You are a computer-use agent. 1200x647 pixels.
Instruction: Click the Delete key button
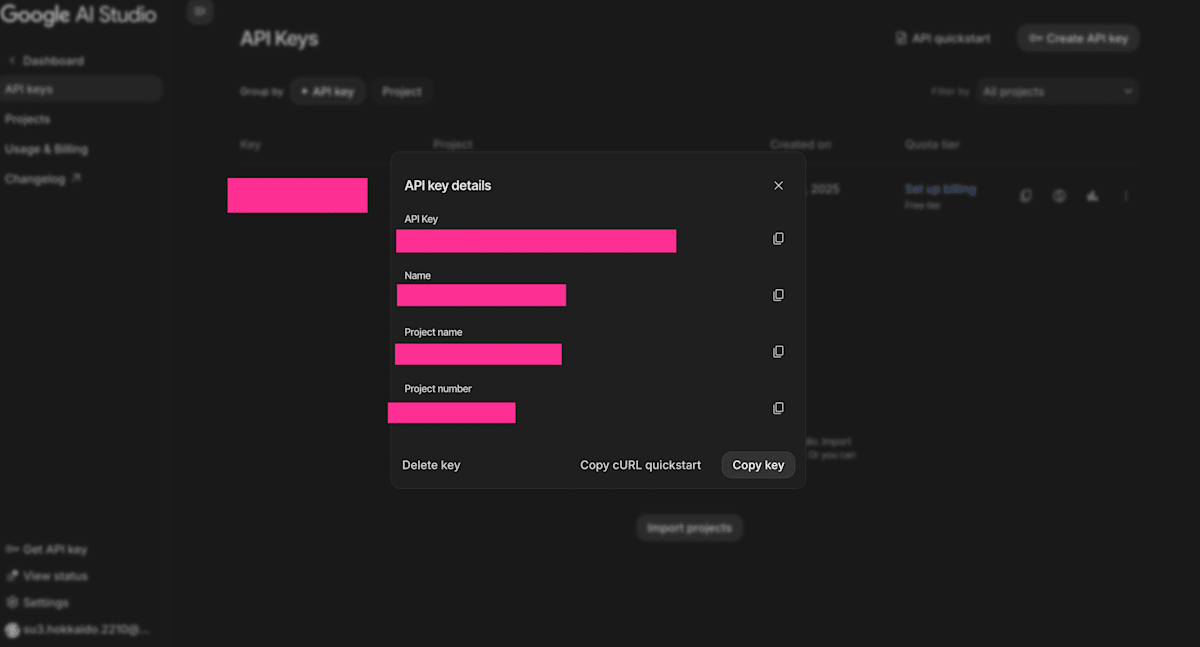[x=431, y=465]
